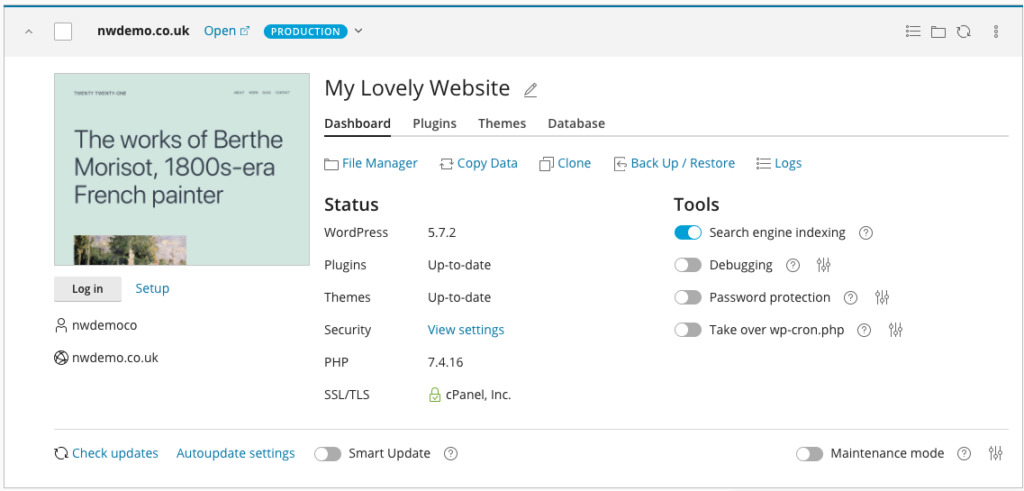Click the nwdemo.co.uk domain title

coord(144,31)
